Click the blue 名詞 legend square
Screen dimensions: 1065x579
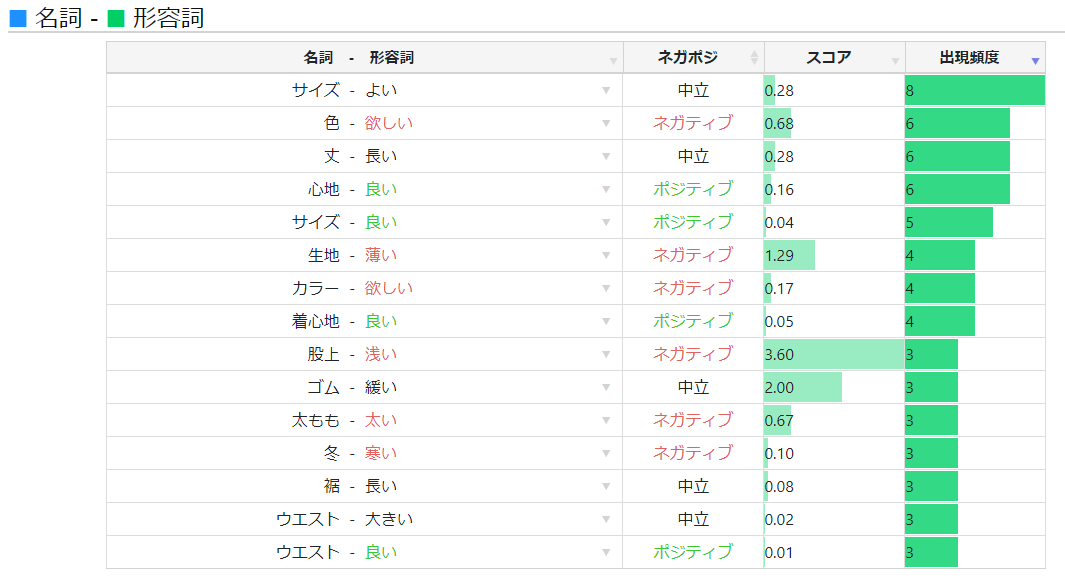click(17, 18)
